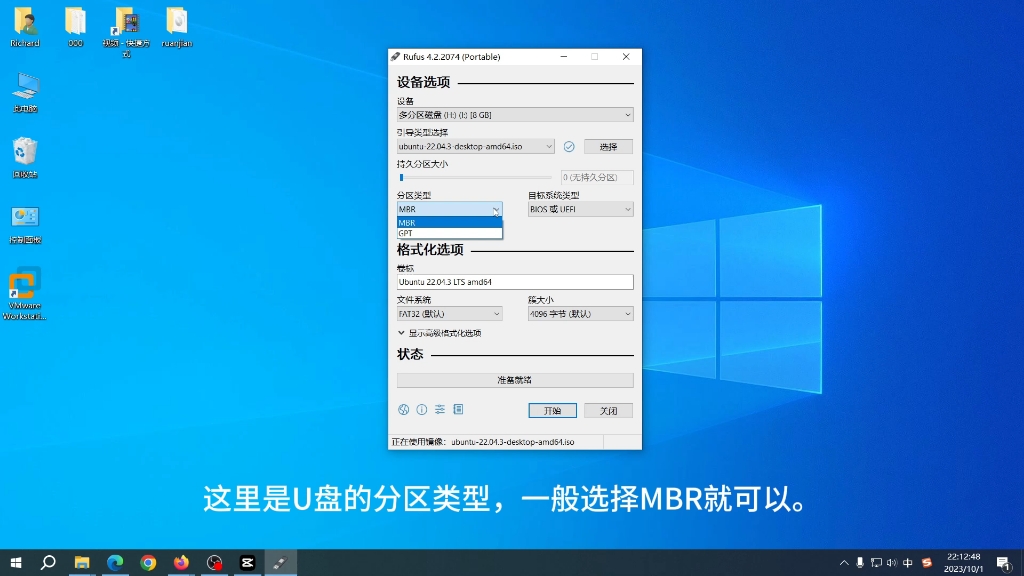Open This PC desktop icon
Viewport: 1024px width, 576px height.
point(25,93)
